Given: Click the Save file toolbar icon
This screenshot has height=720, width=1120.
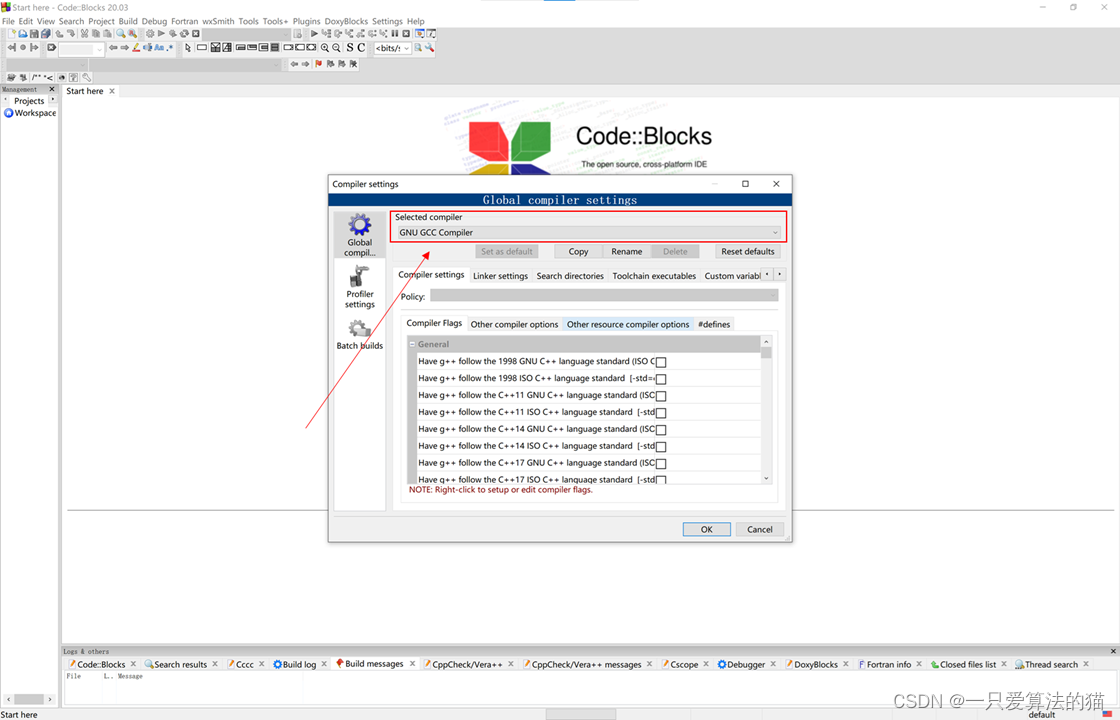Looking at the screenshot, I should [x=34, y=34].
